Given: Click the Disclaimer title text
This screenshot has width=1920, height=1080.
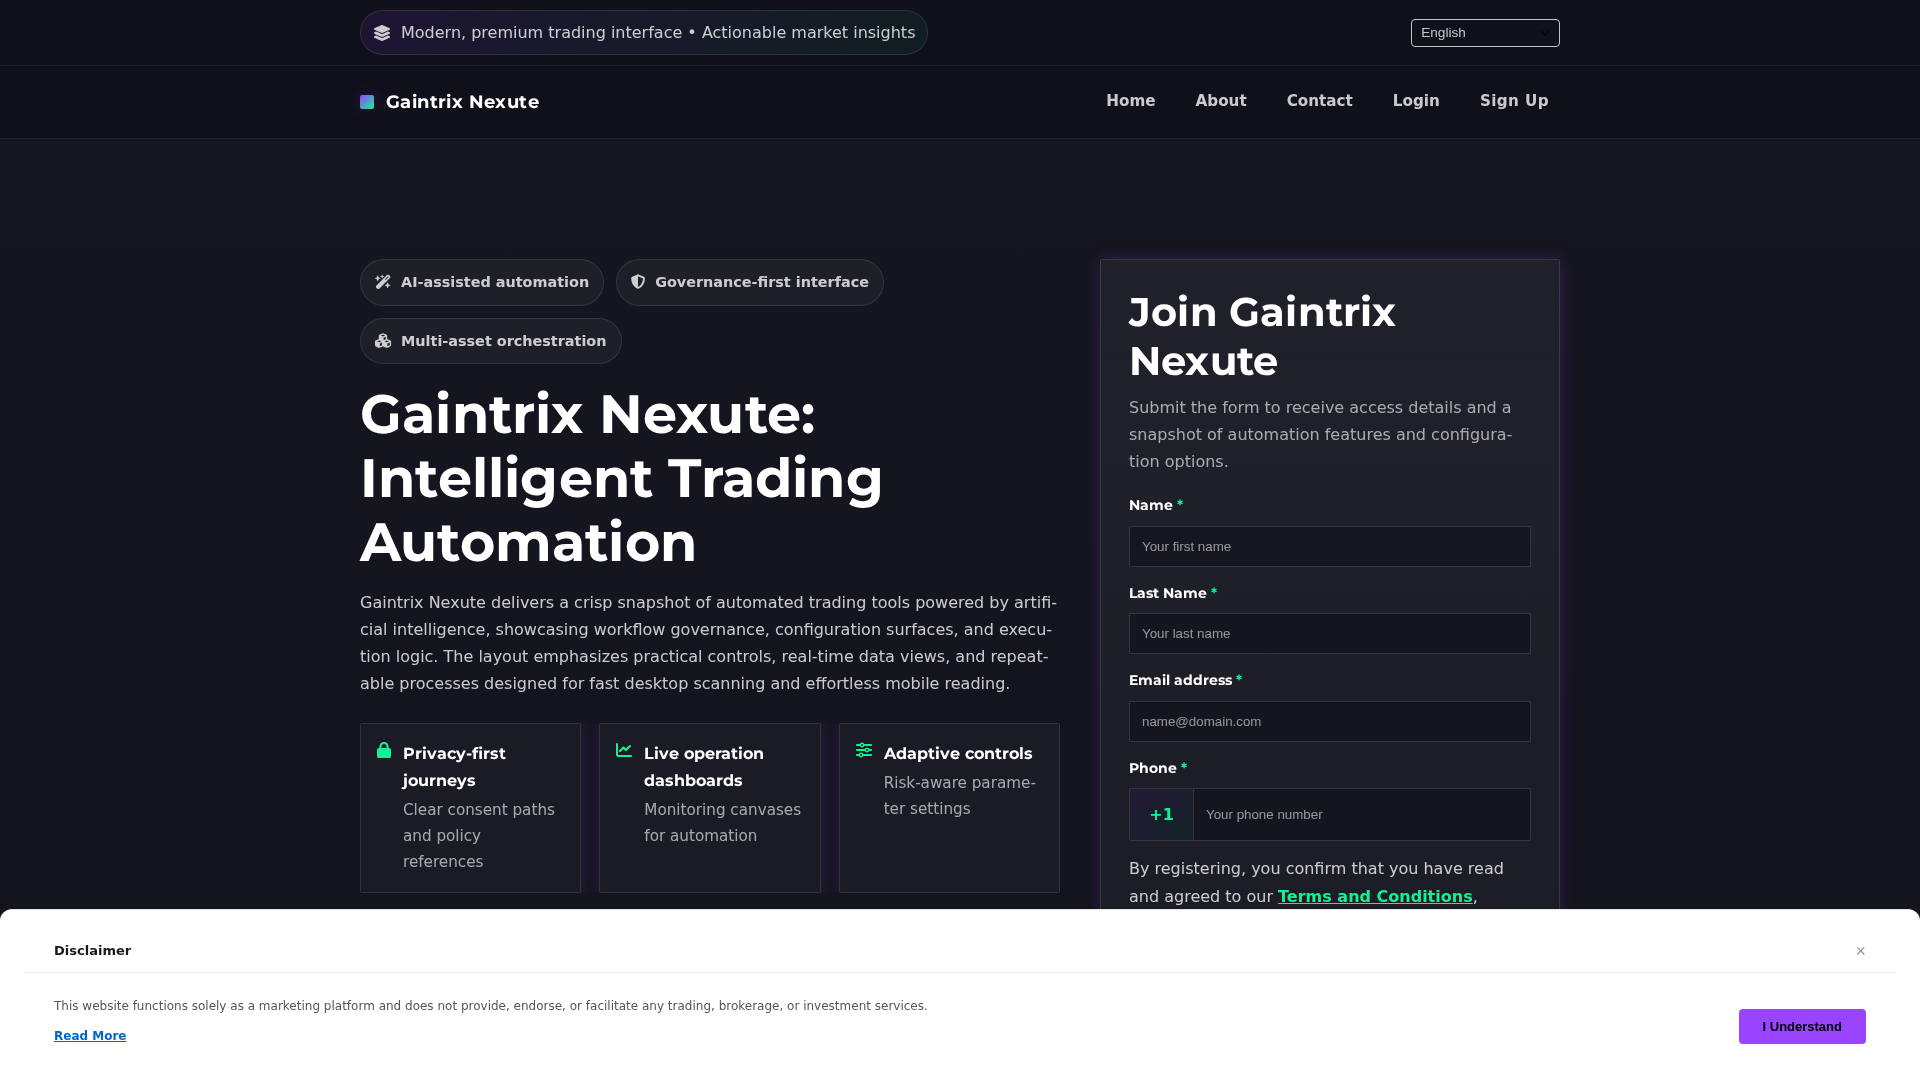Looking at the screenshot, I should click(92, 951).
